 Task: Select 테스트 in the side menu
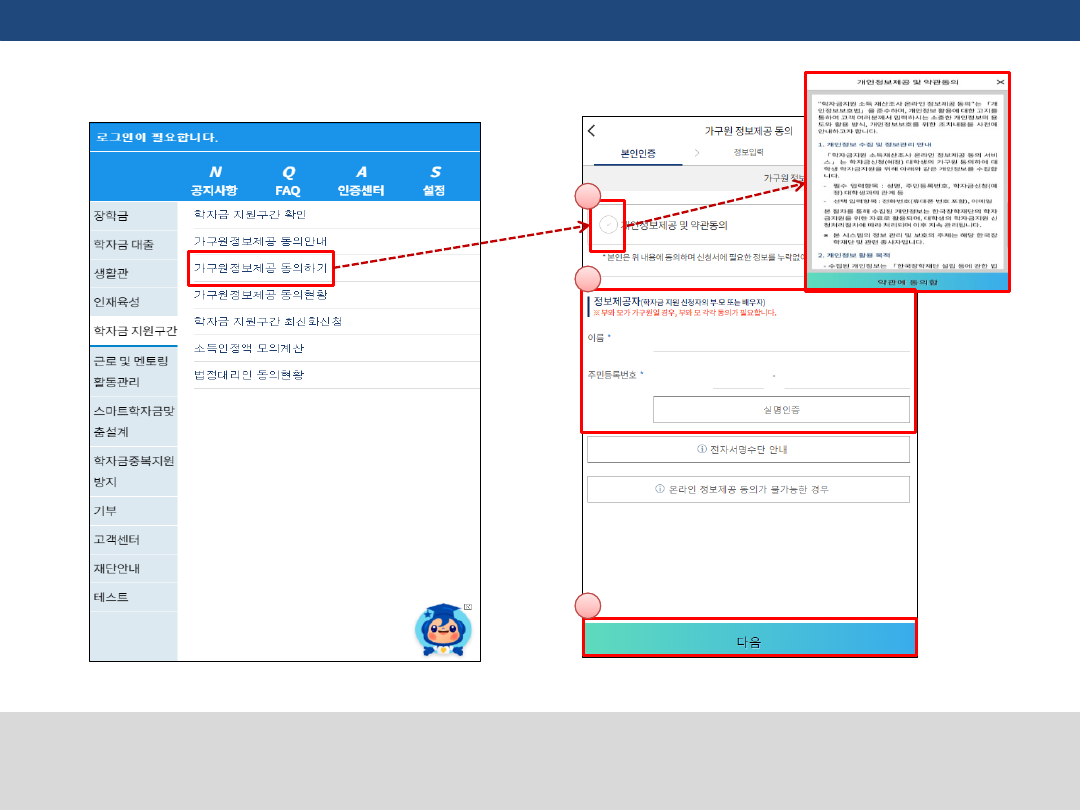coord(134,597)
